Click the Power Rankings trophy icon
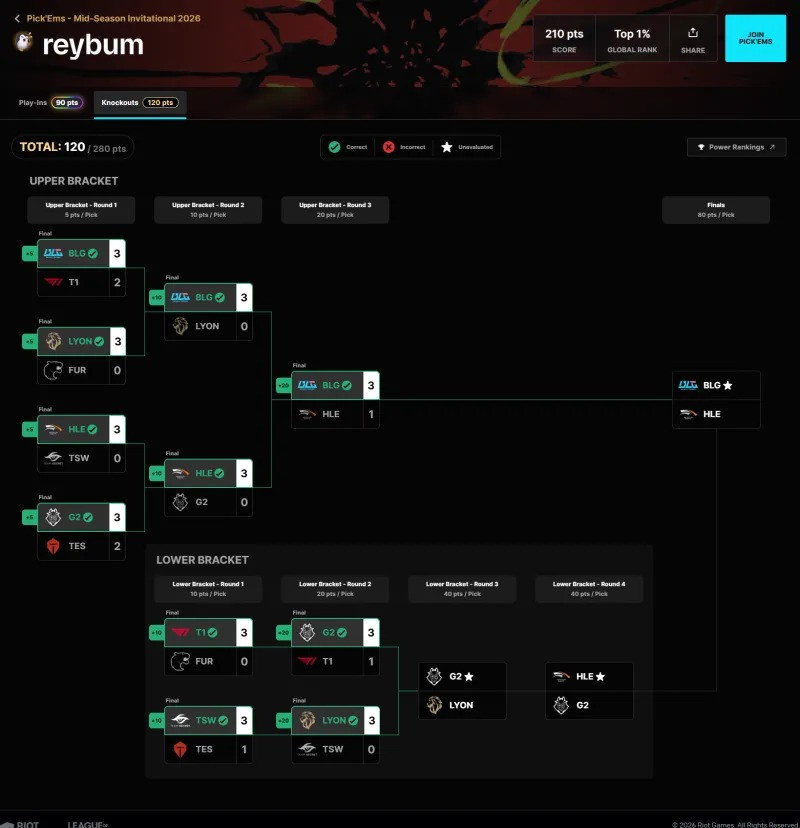Image resolution: width=800 pixels, height=828 pixels. (x=701, y=147)
